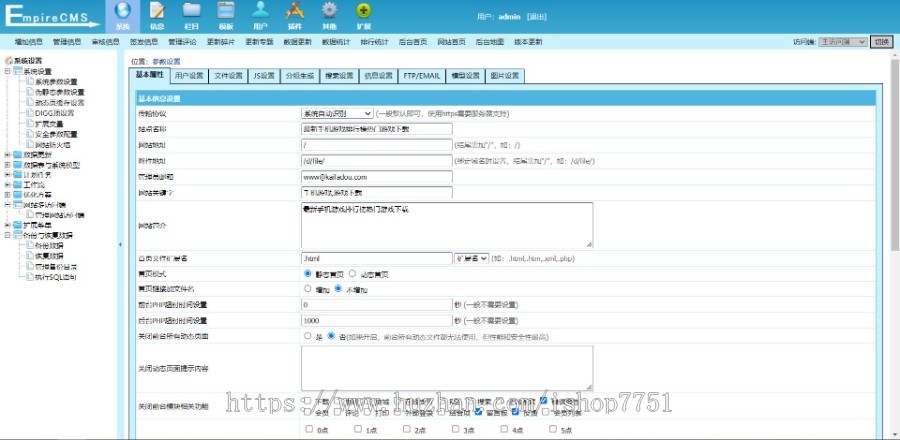Click the page icon for DIGG顶设置

(30, 113)
